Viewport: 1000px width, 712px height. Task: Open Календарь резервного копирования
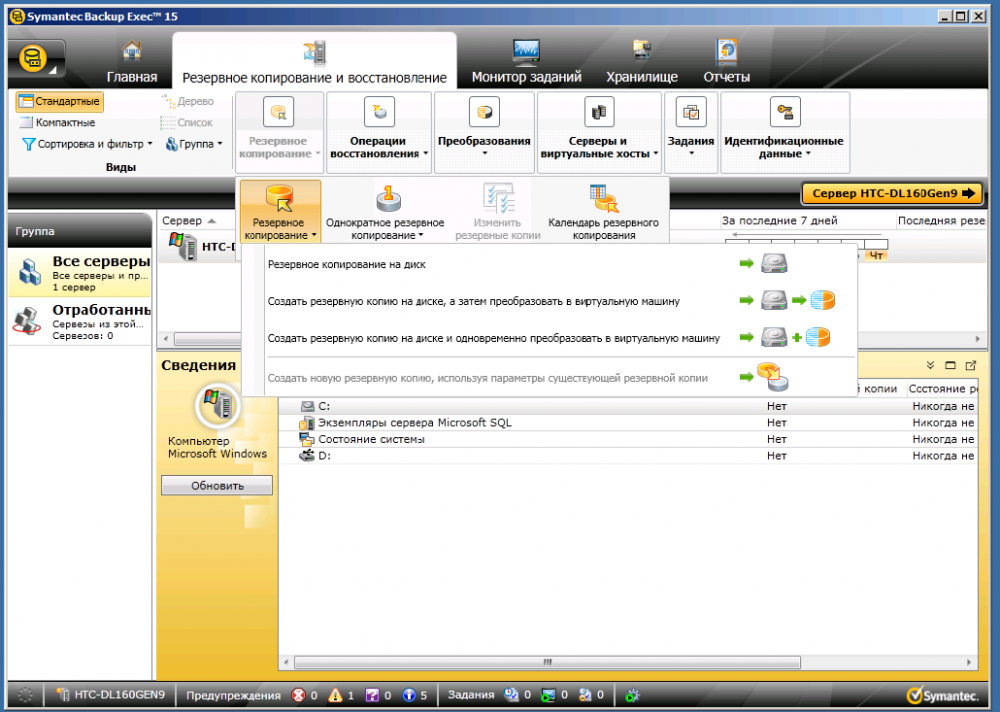603,198
